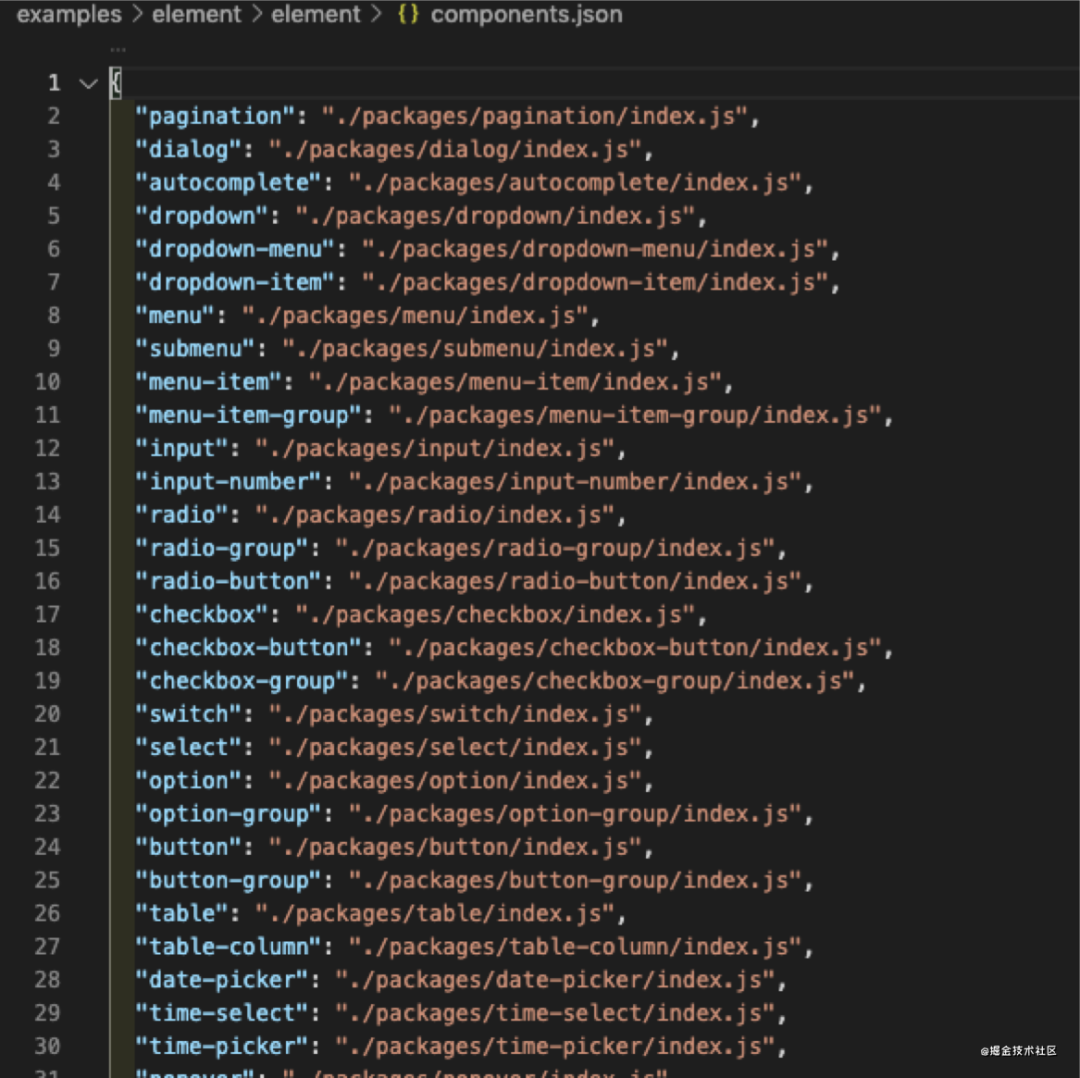Click the "dialog" key on line 3
The height and width of the screenshot is (1078, 1080).
[x=189, y=149]
